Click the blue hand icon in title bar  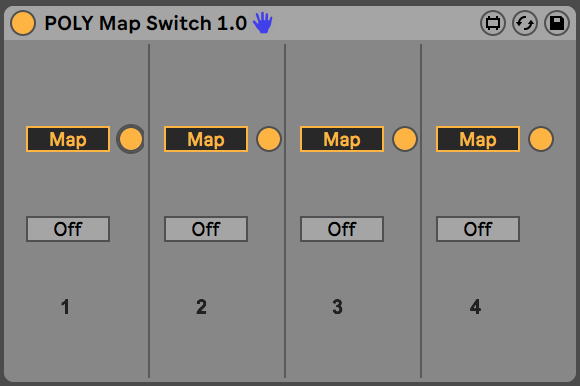pyautogui.click(x=263, y=23)
